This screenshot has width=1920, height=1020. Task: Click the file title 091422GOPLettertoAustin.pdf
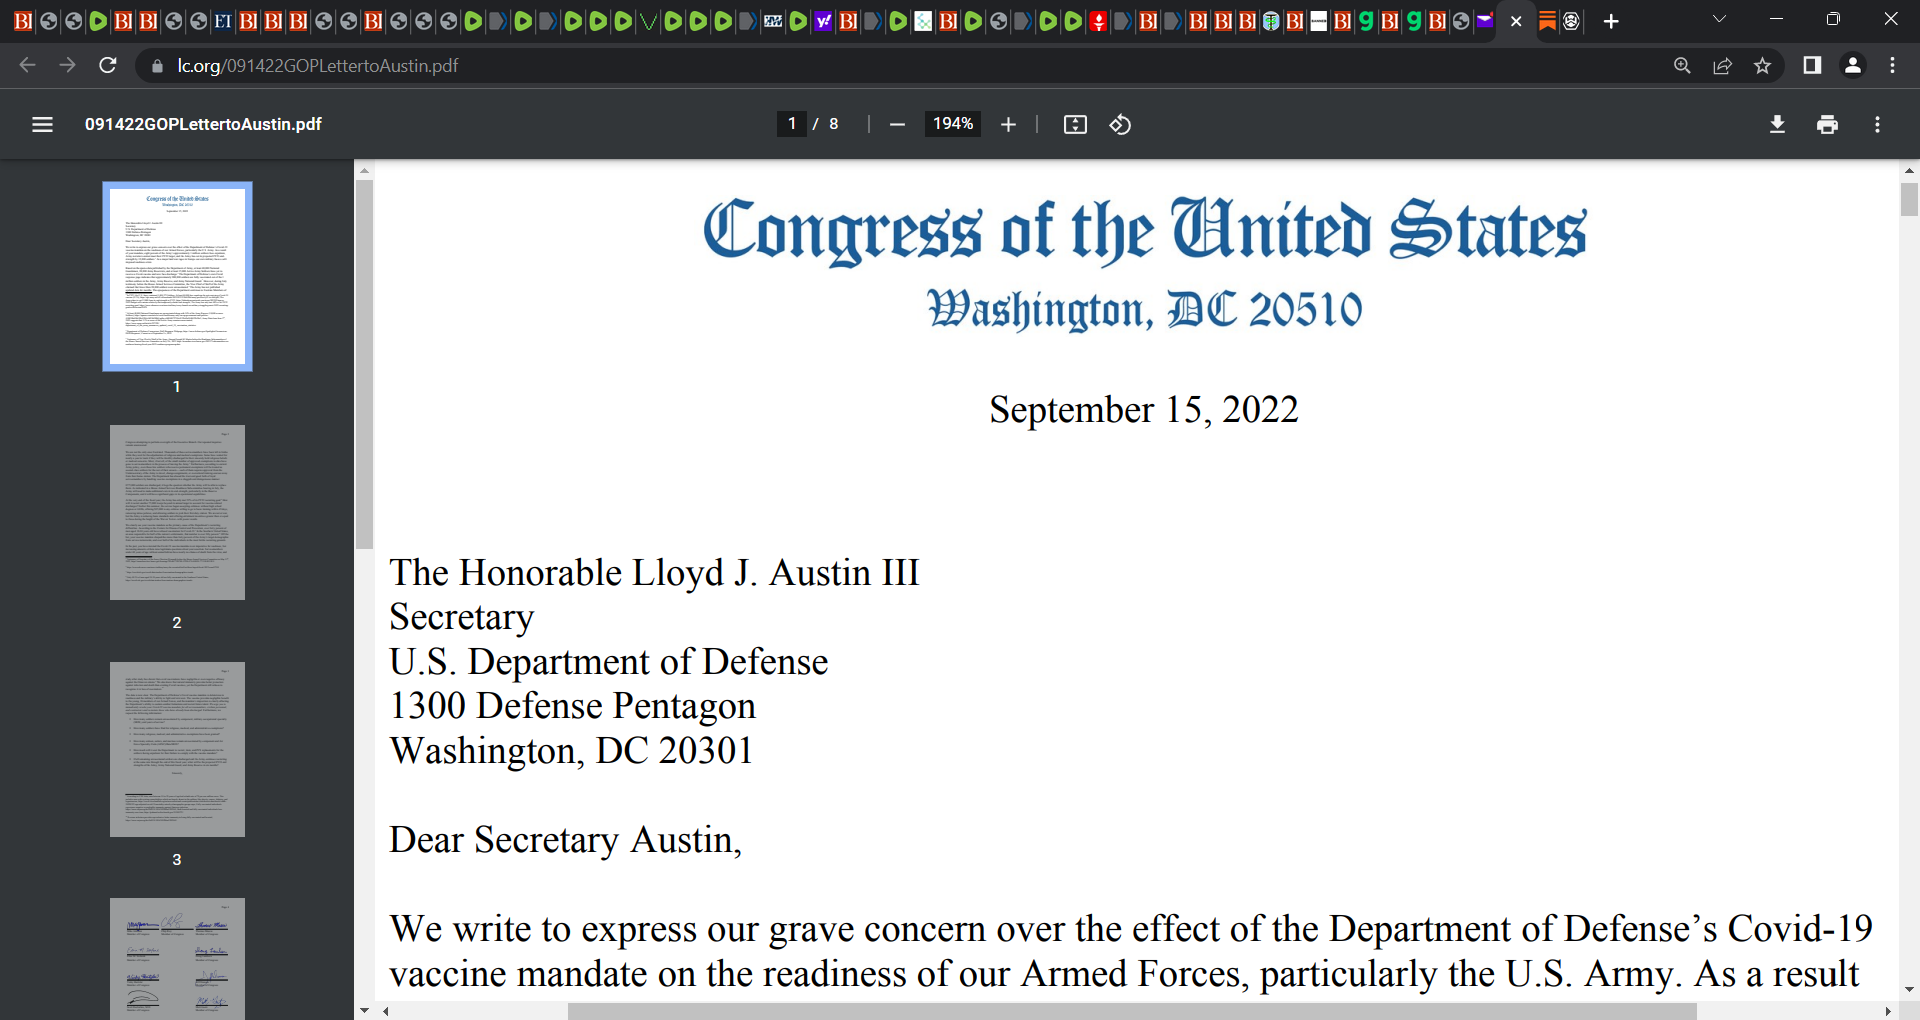point(203,124)
